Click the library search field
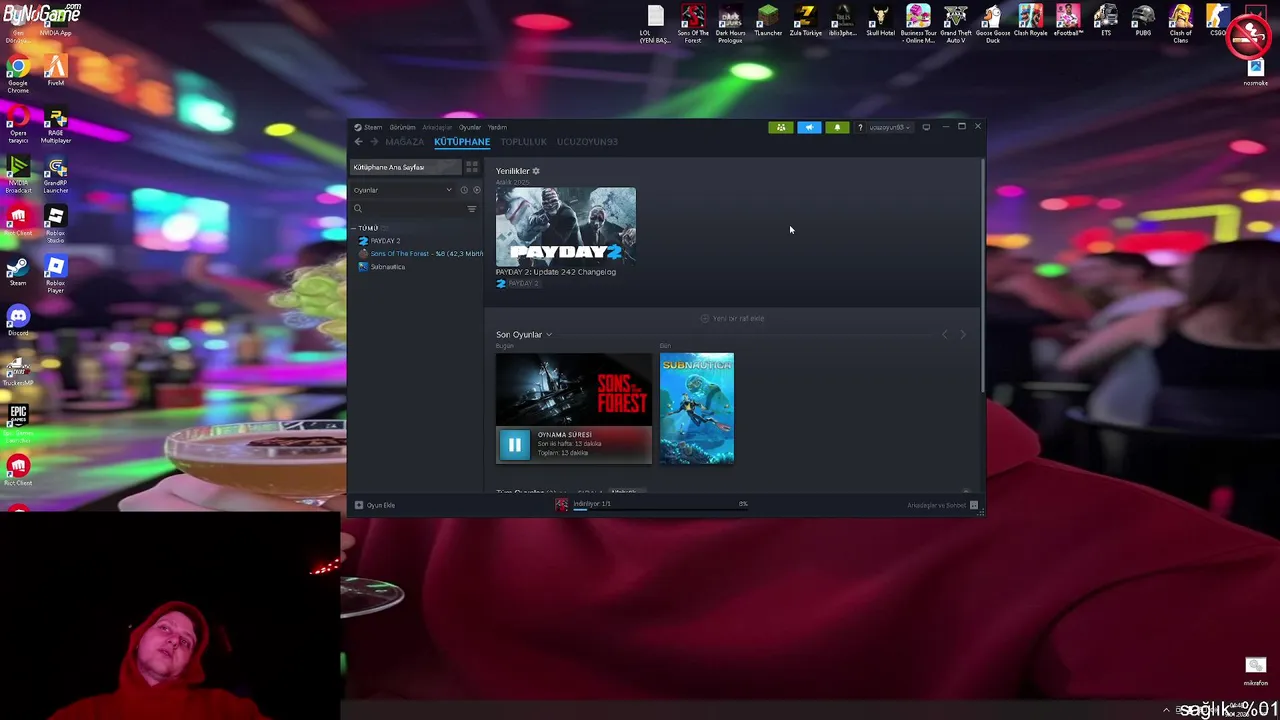1280x720 pixels. (x=408, y=208)
